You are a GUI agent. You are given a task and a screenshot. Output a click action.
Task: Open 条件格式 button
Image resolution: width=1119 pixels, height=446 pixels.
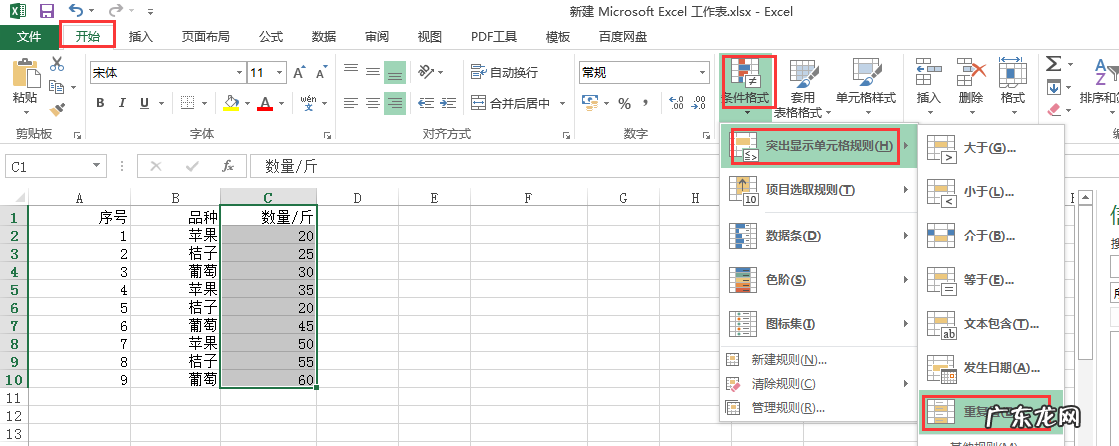[x=746, y=86]
